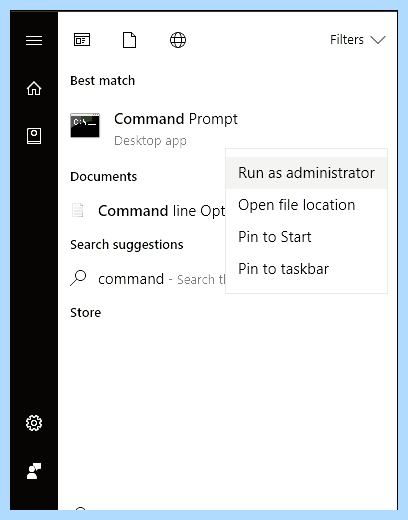Open the hamburger menu in the sidebar
This screenshot has height=520, width=408.
pos(34,40)
